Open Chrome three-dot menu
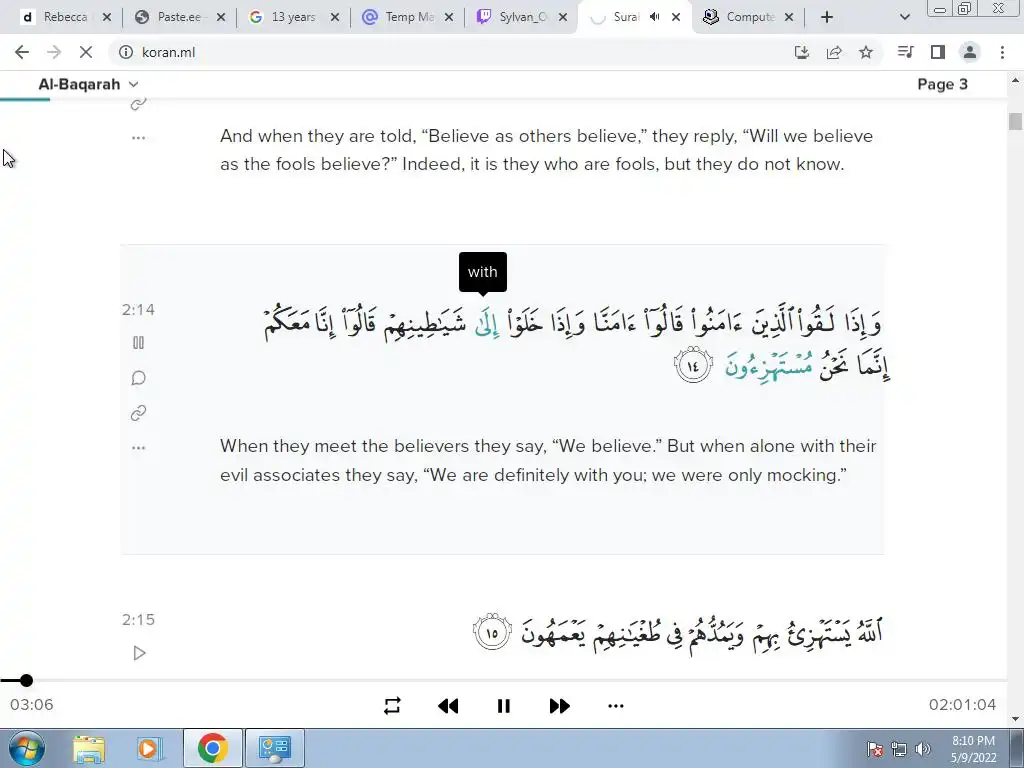Viewport: 1024px width, 768px height. (1002, 52)
